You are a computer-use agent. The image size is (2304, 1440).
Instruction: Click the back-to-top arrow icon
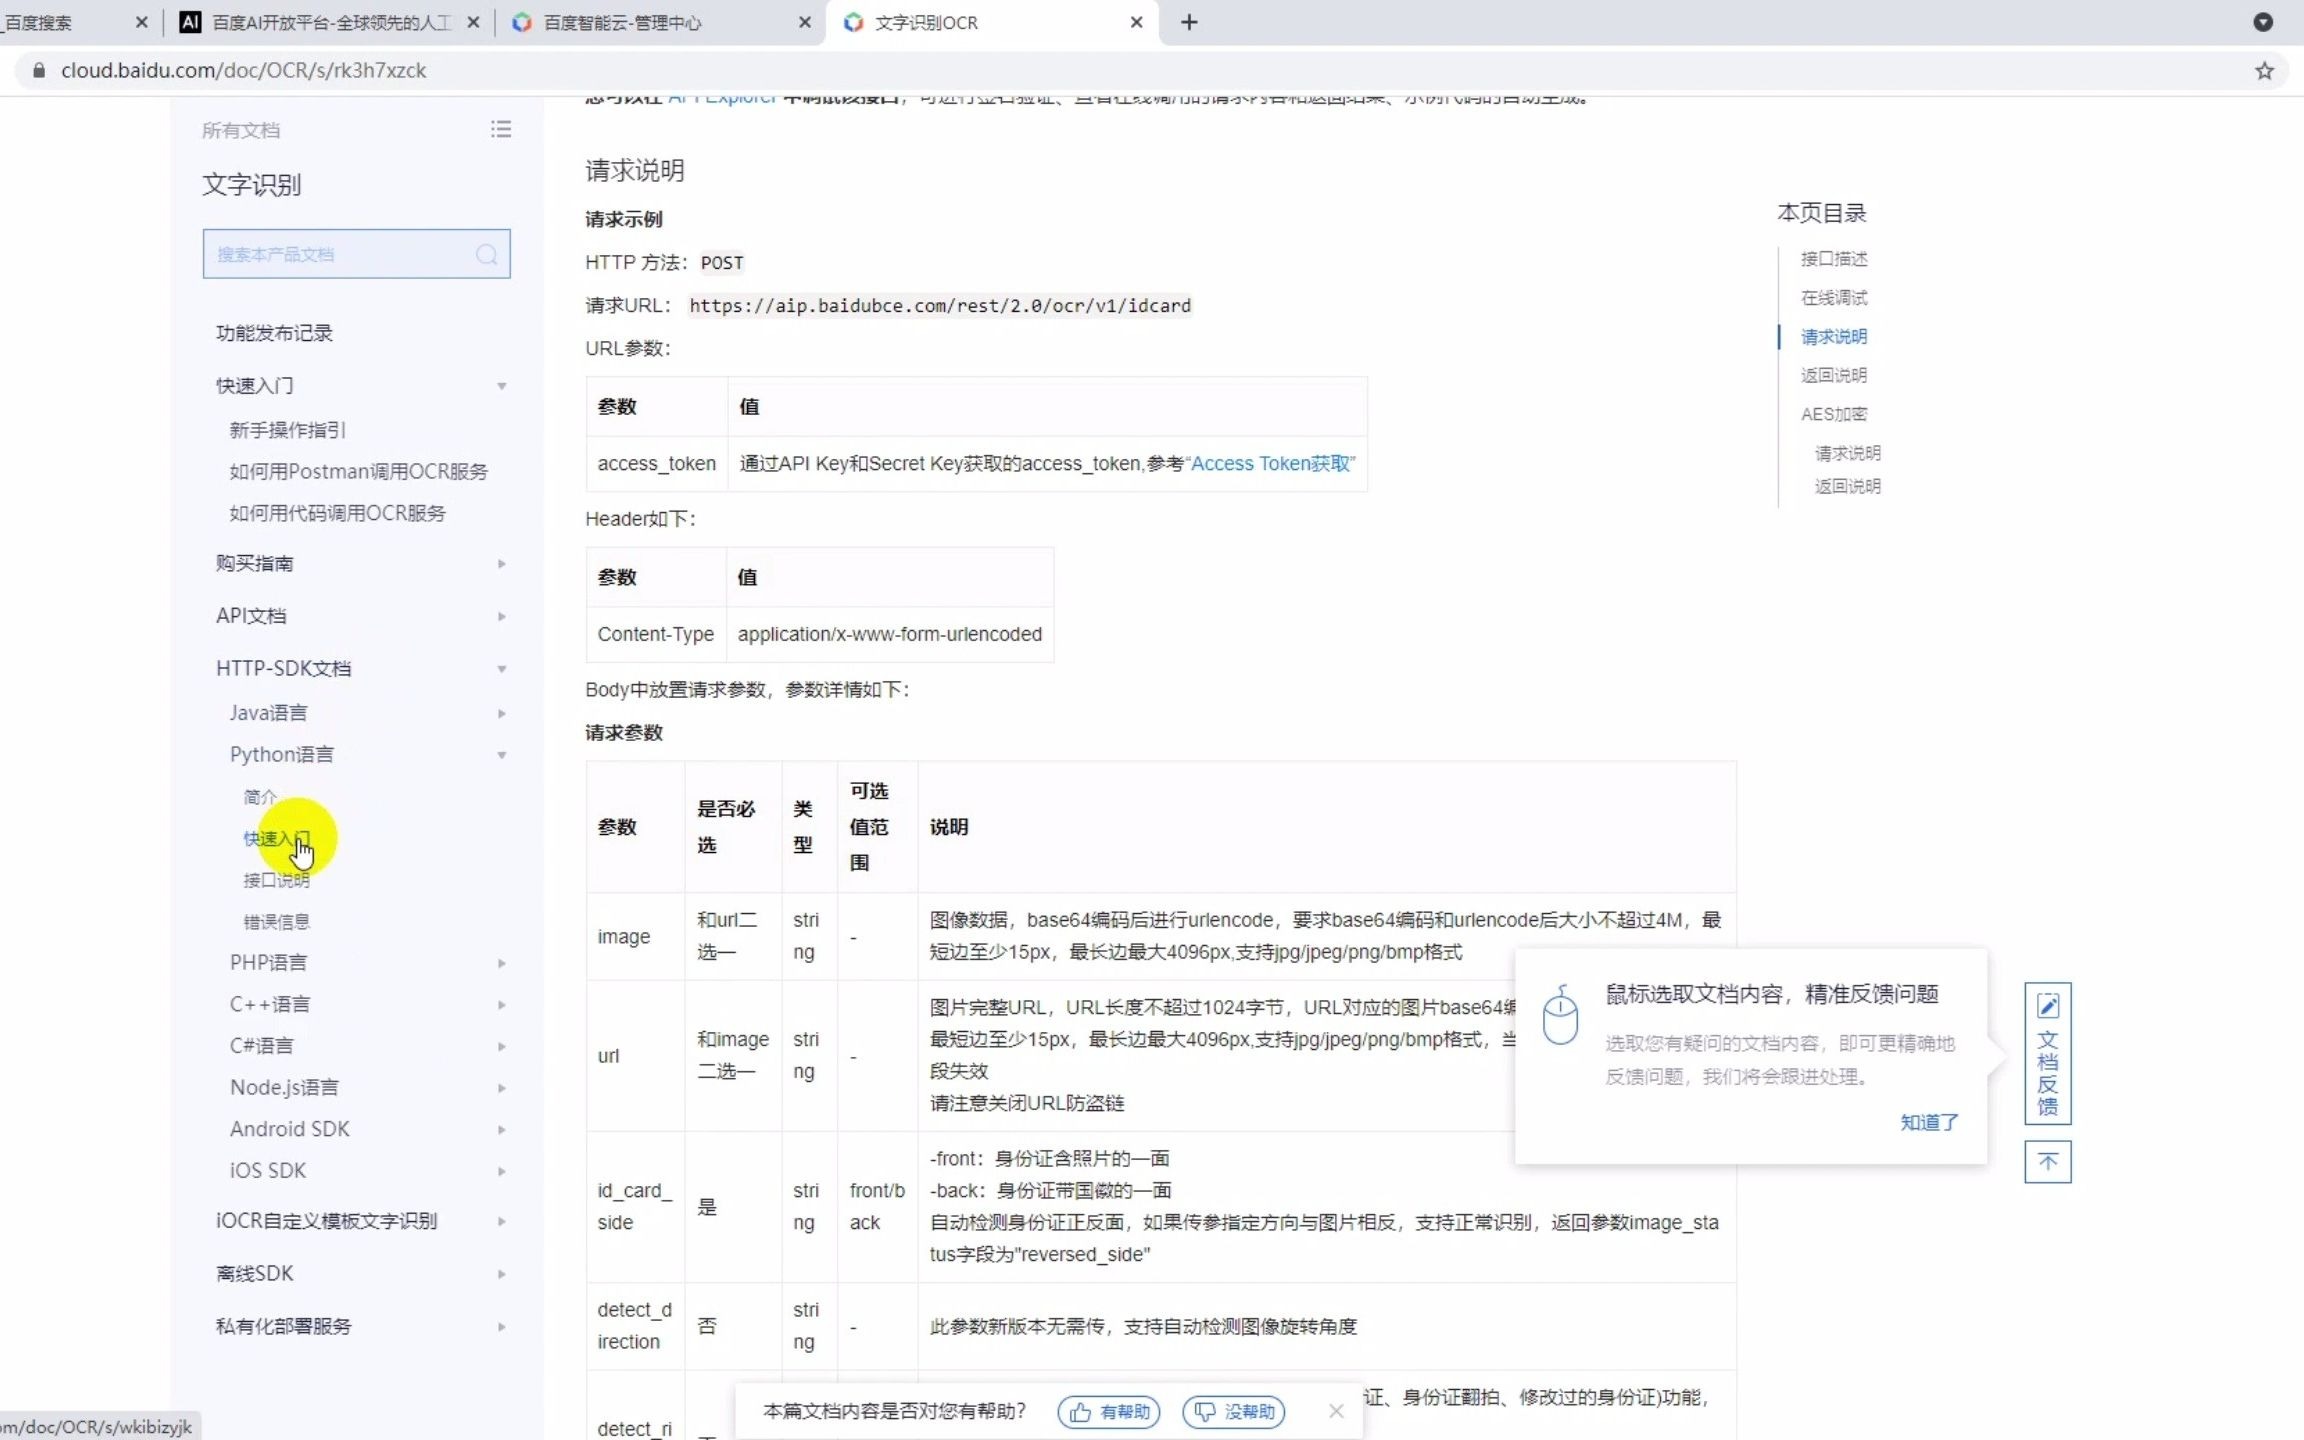pyautogui.click(x=2047, y=1162)
